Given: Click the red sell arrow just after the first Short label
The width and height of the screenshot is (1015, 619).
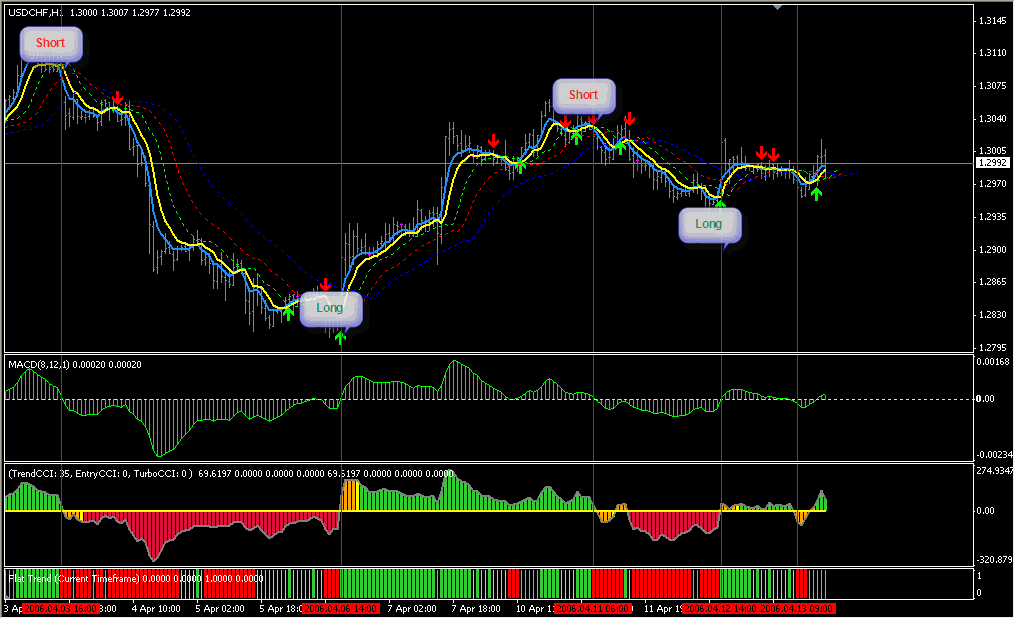Looking at the screenshot, I should pyautogui.click(x=118, y=98).
